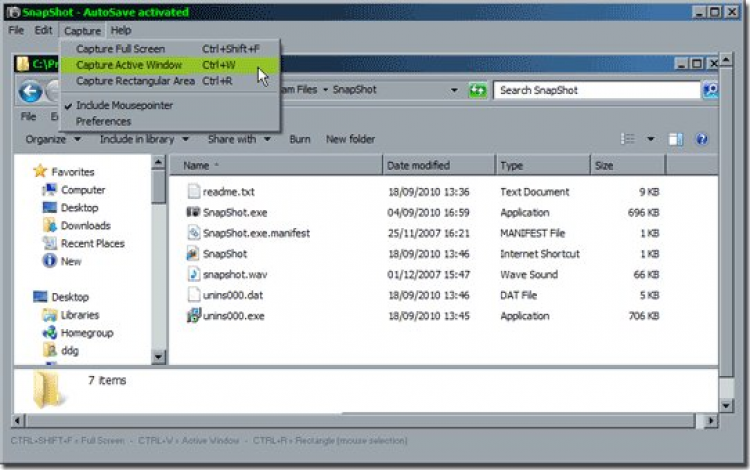Image resolution: width=750 pixels, height=470 pixels.
Task: Open the SnapShot Edit menu
Action: (43, 30)
